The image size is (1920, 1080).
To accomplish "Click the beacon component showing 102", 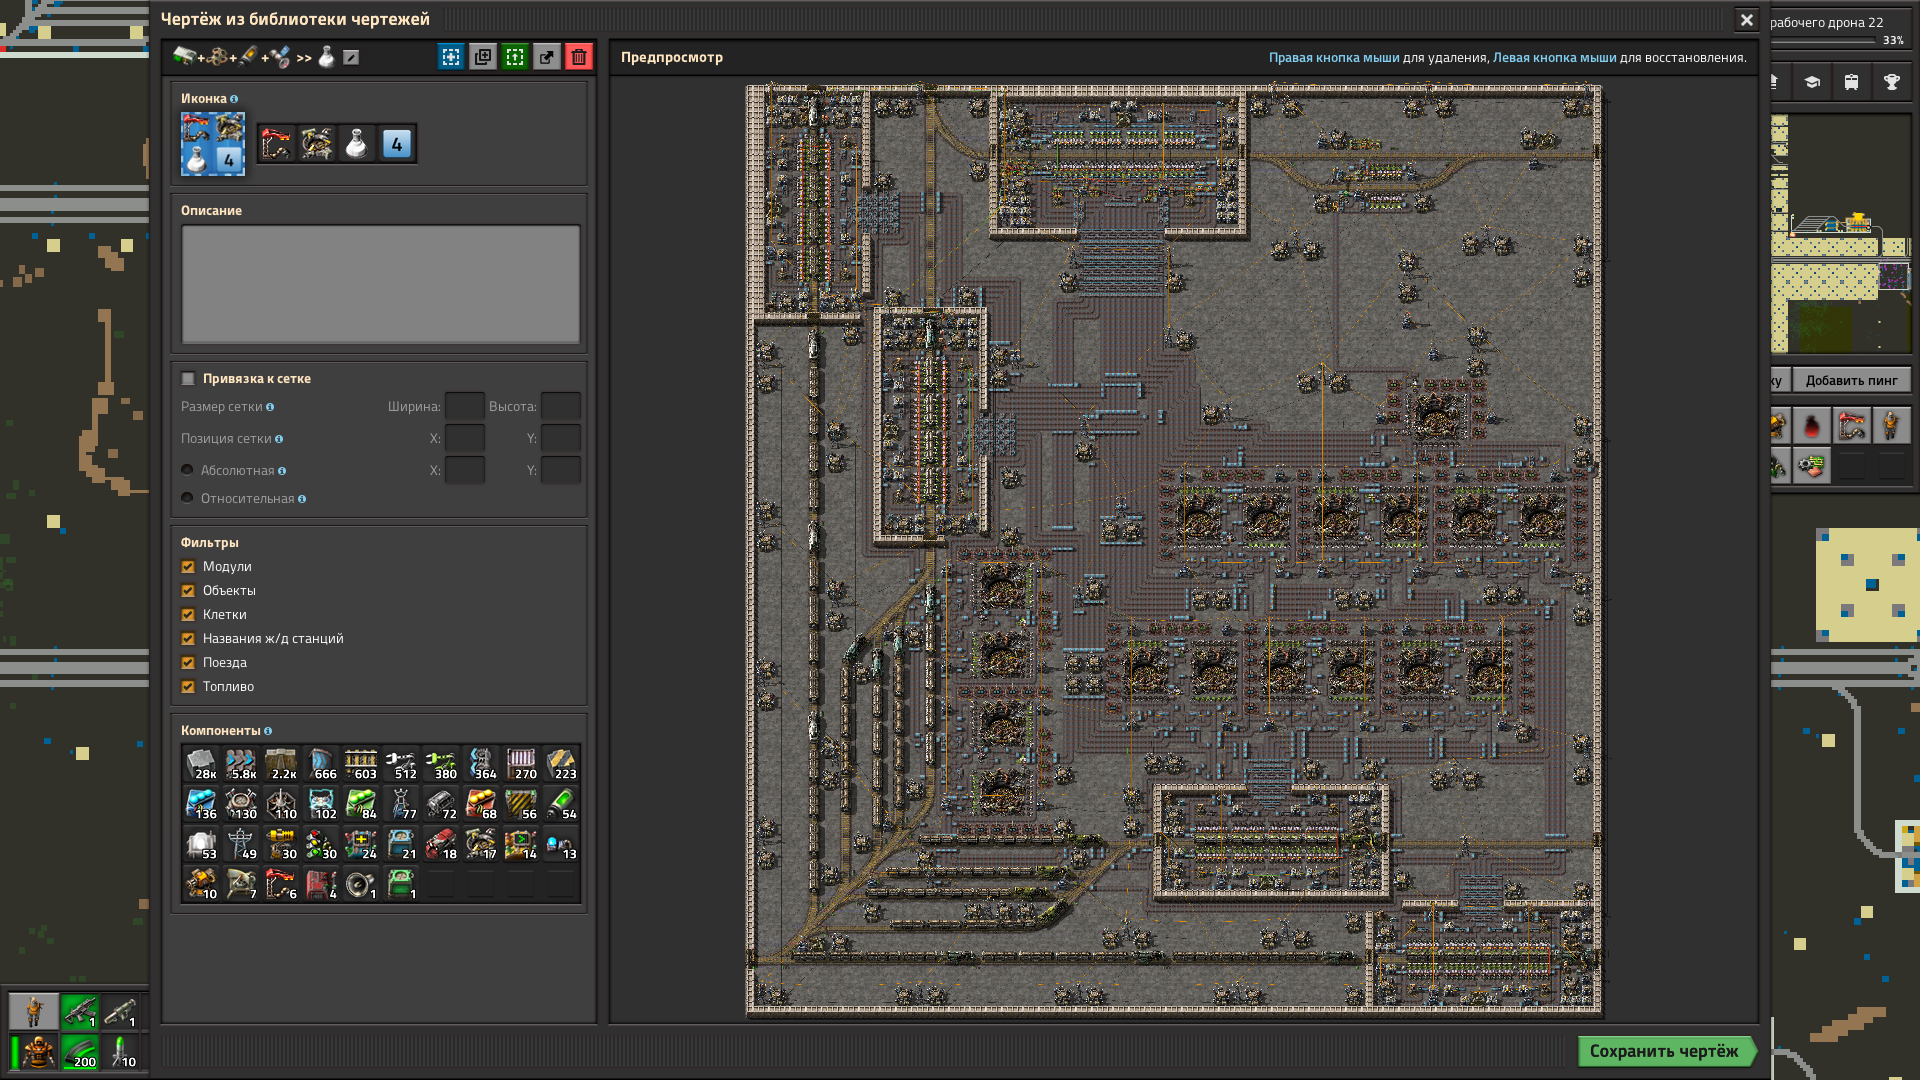I will tap(321, 804).
